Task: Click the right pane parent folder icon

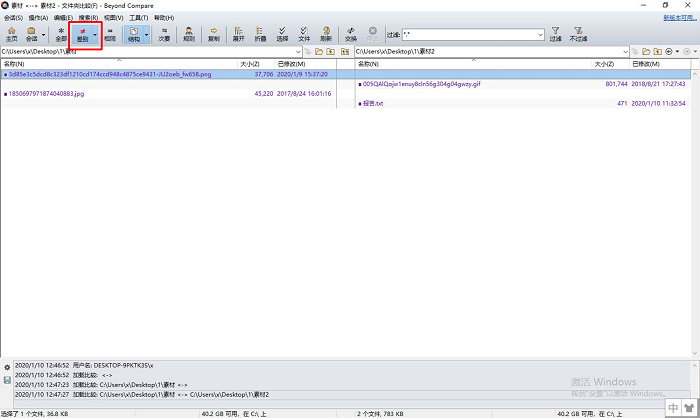Action: (x=657, y=52)
